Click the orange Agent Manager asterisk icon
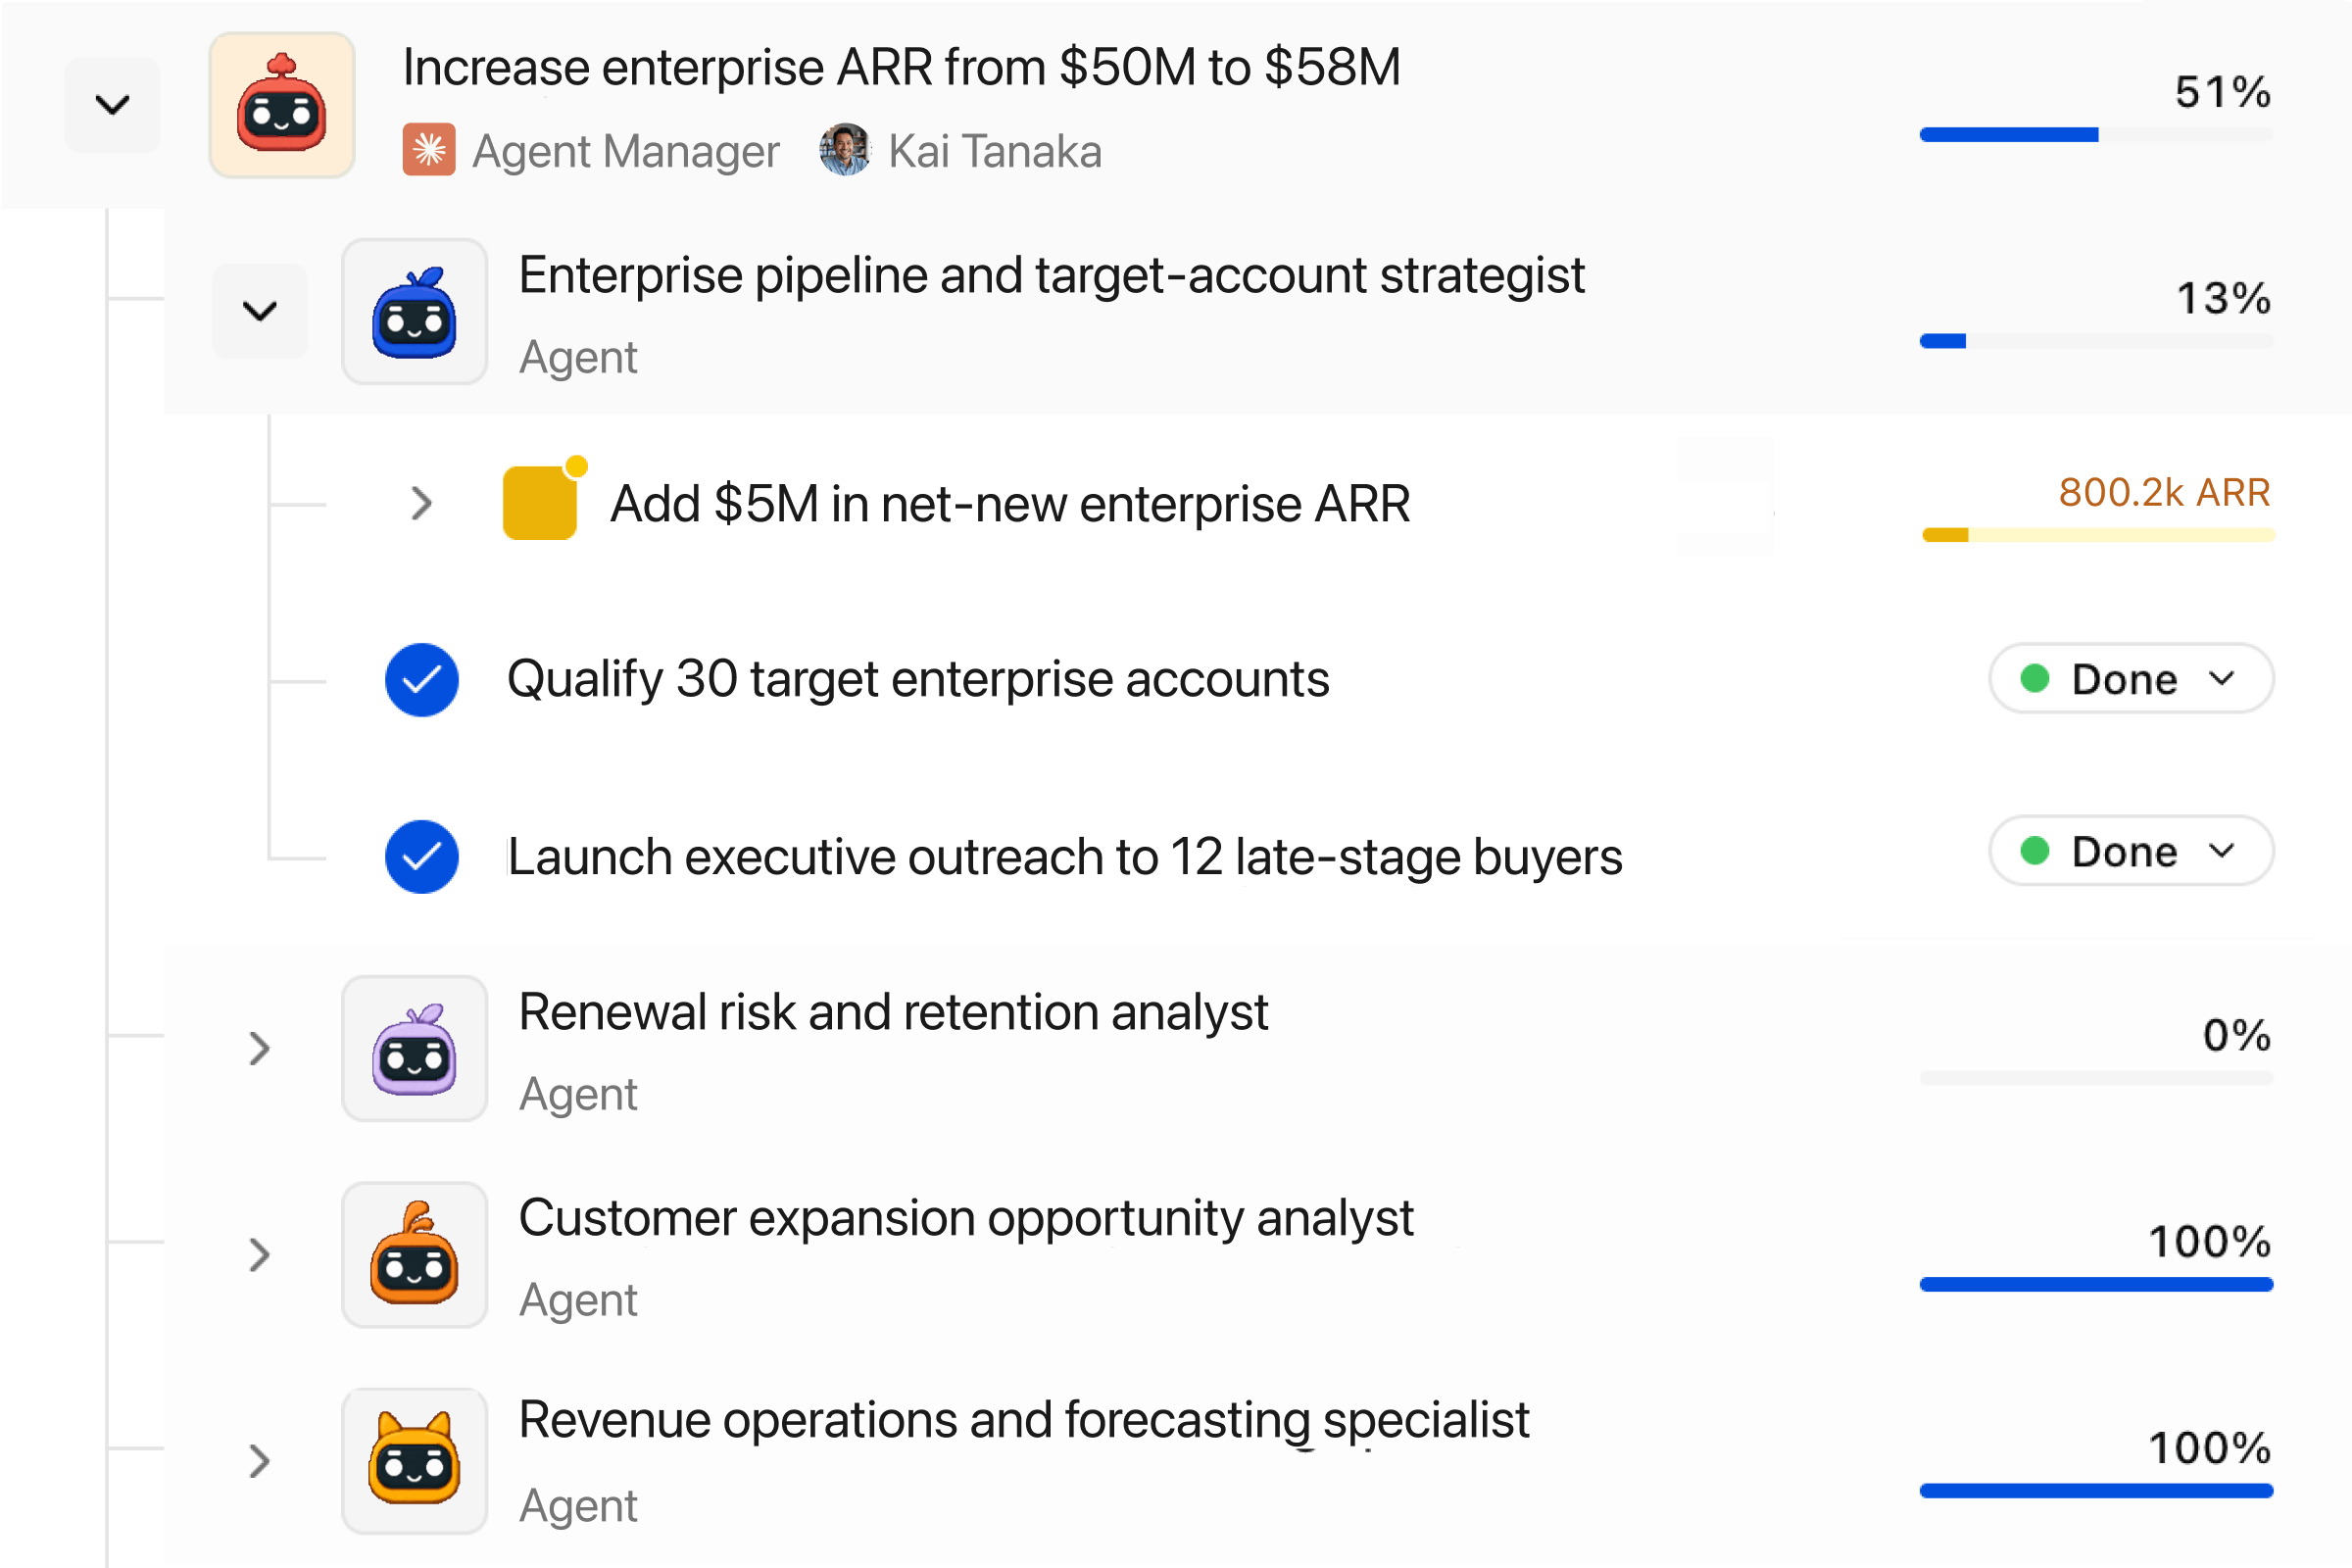Screen dimensions: 2352x1568 pyautogui.click(x=429, y=150)
